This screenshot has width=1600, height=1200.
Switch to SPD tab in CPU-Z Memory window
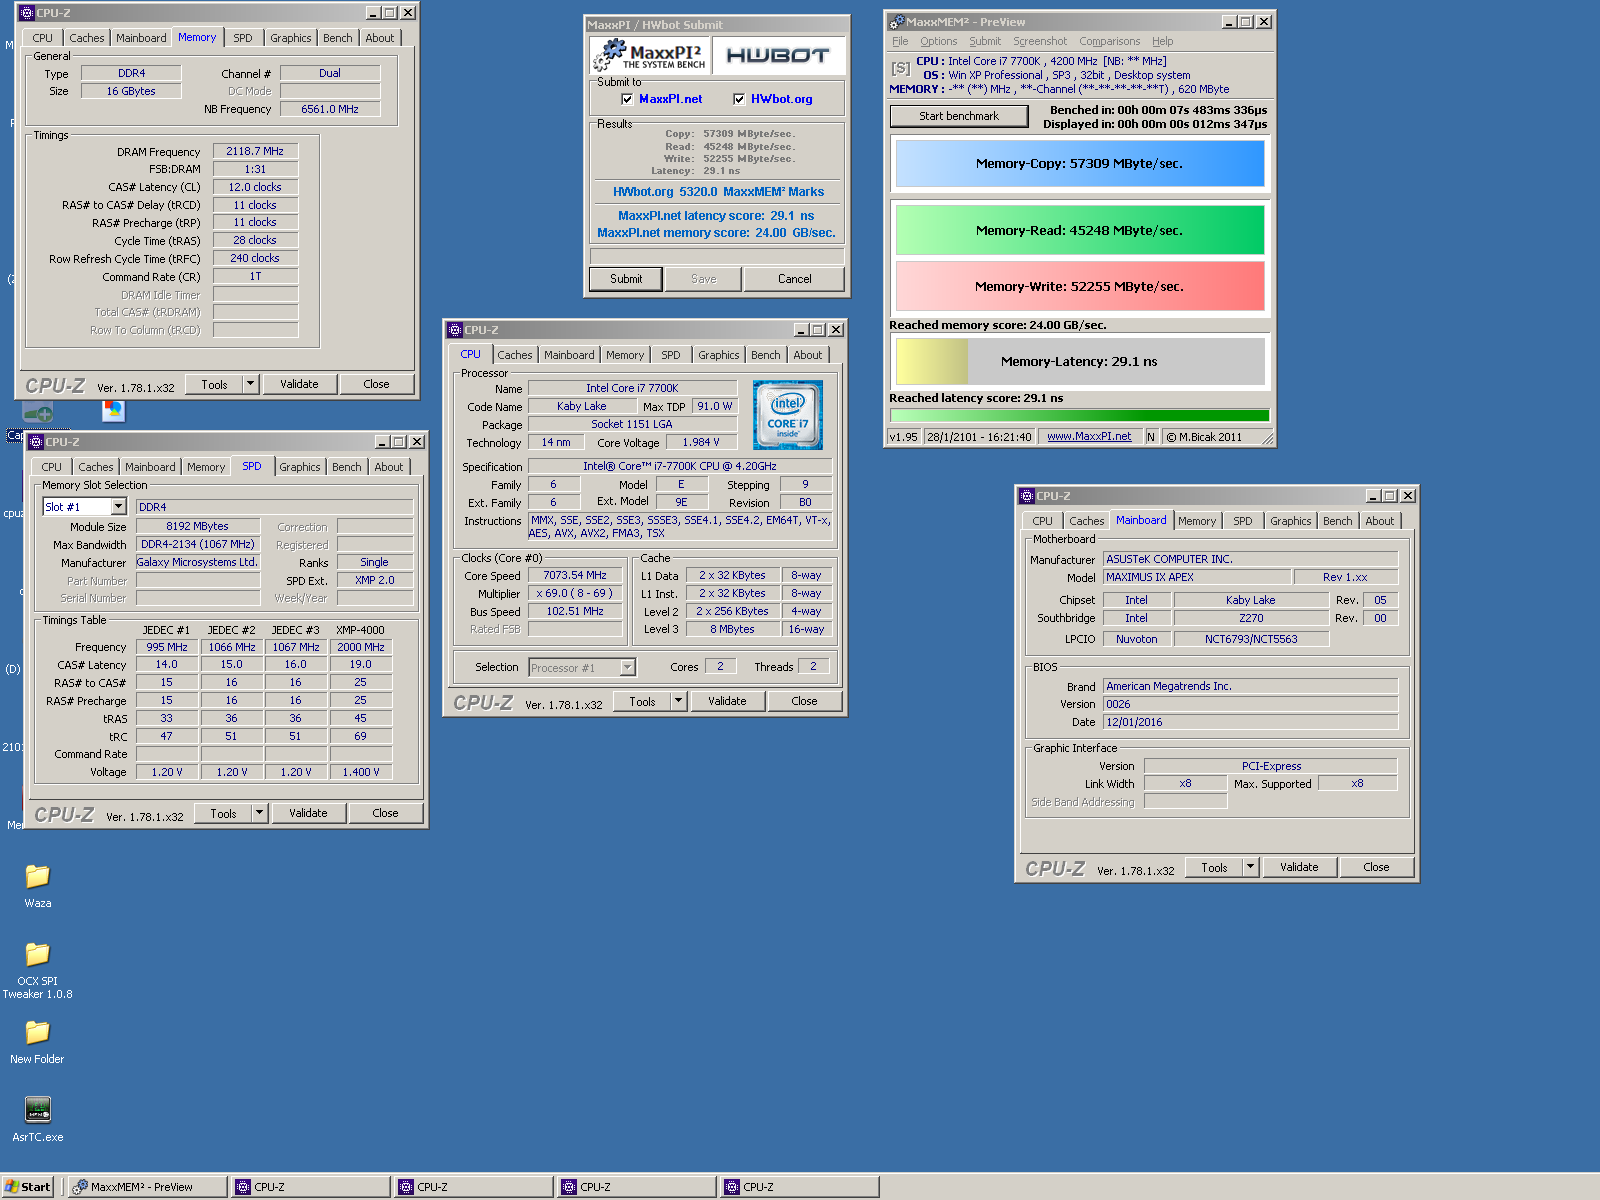click(x=243, y=38)
